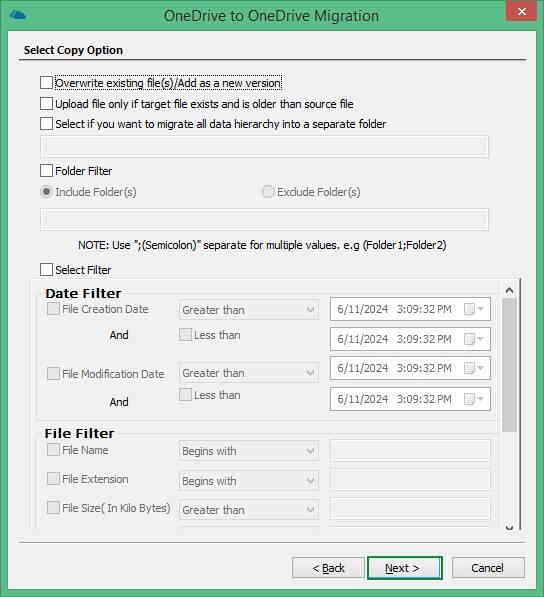
Task: Check Upload file only if target file is older
Action: click(x=46, y=104)
